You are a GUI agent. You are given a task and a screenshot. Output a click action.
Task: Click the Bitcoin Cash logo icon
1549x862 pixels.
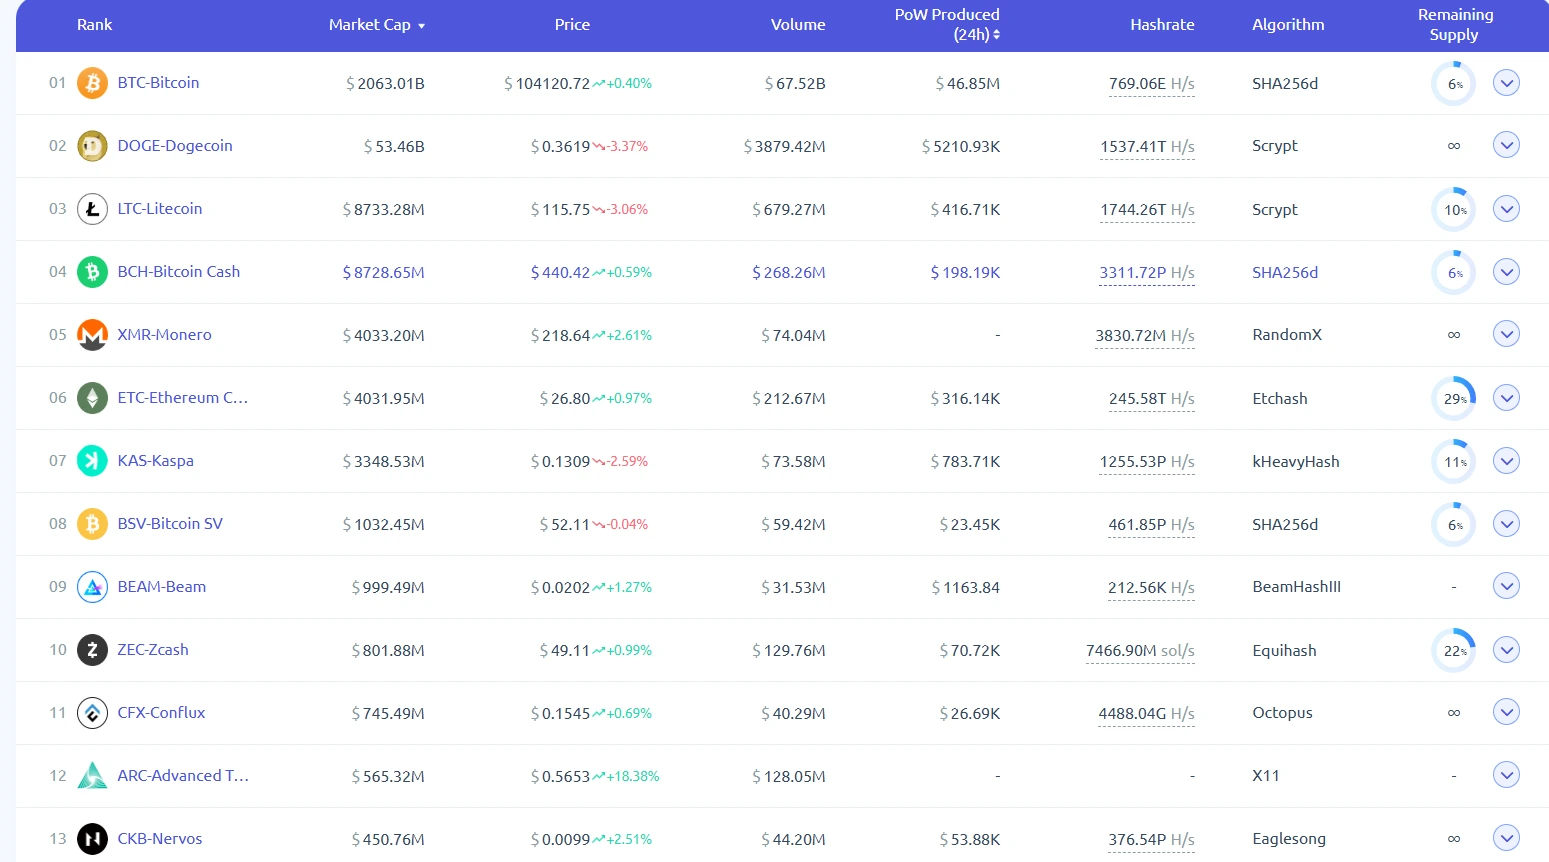(92, 272)
